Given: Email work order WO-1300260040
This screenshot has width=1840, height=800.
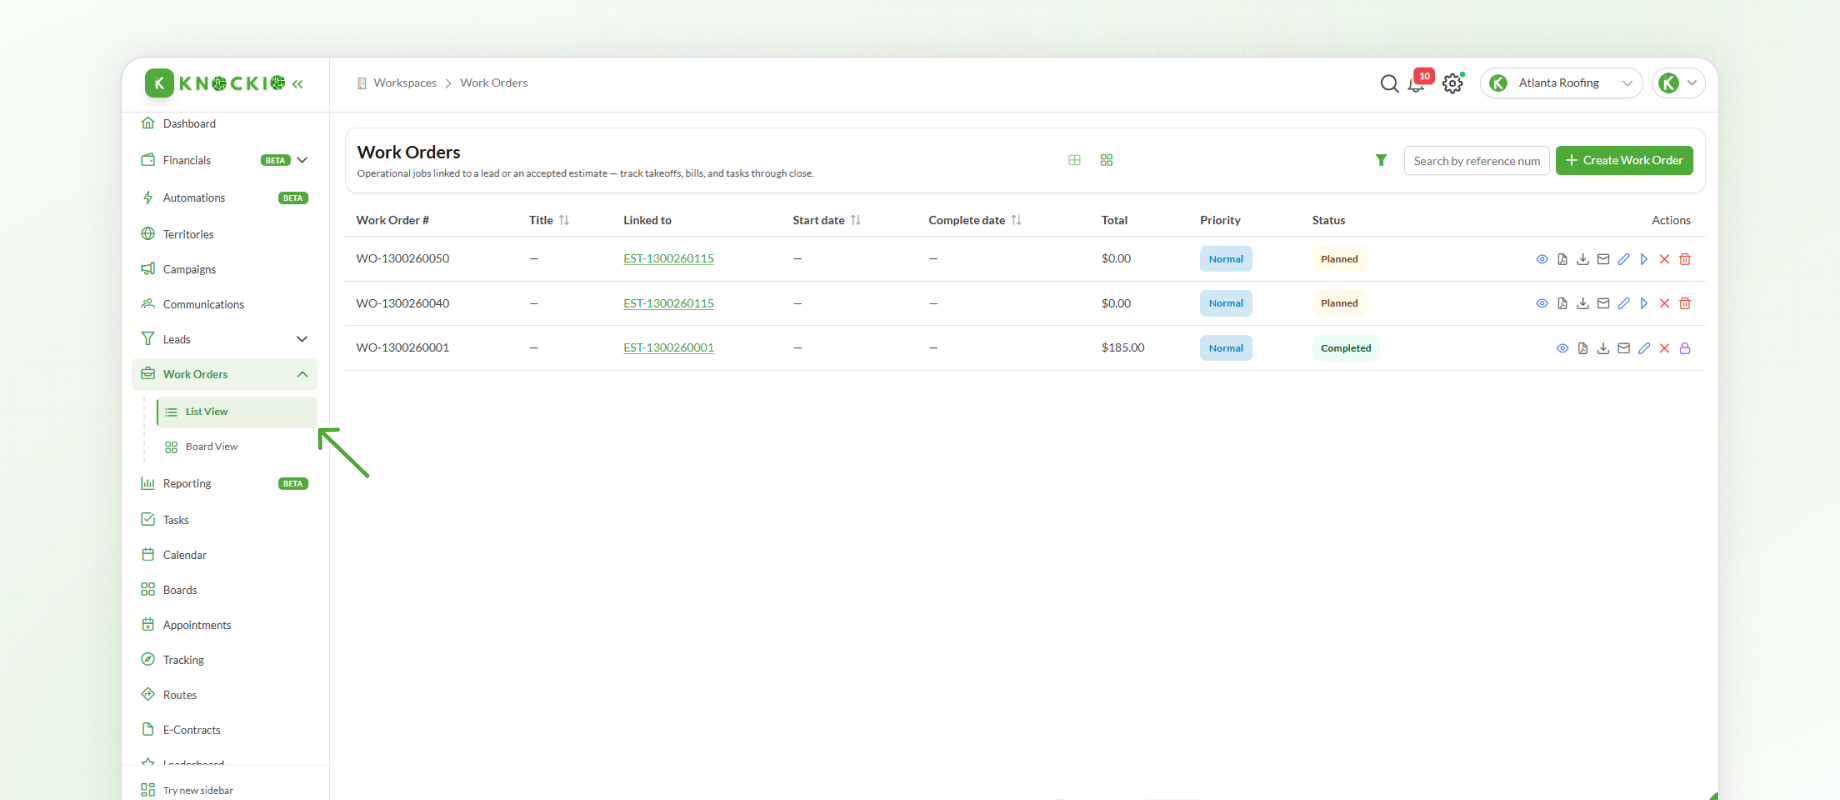Looking at the screenshot, I should click(x=1603, y=303).
